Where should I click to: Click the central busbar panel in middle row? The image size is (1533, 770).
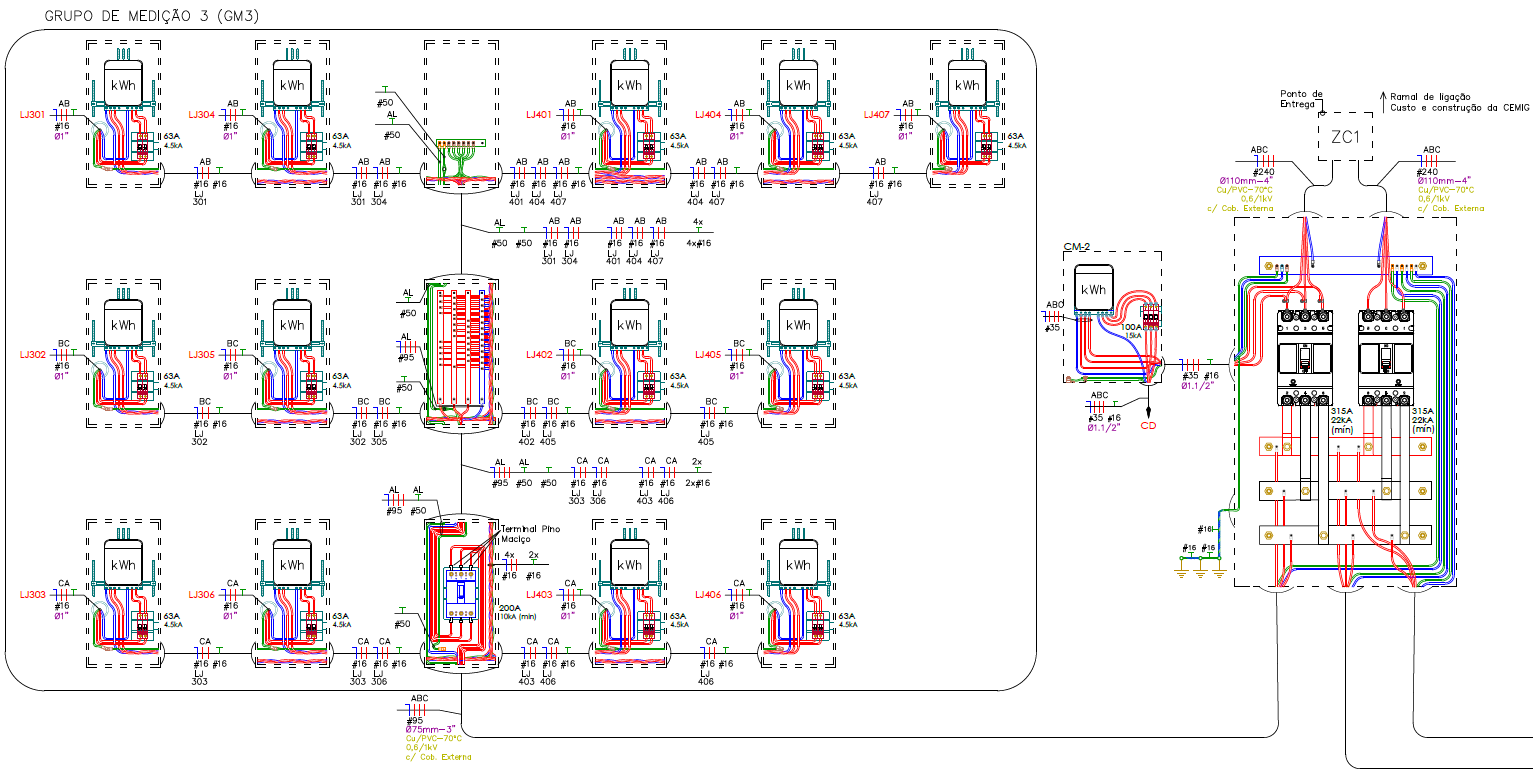(461, 353)
